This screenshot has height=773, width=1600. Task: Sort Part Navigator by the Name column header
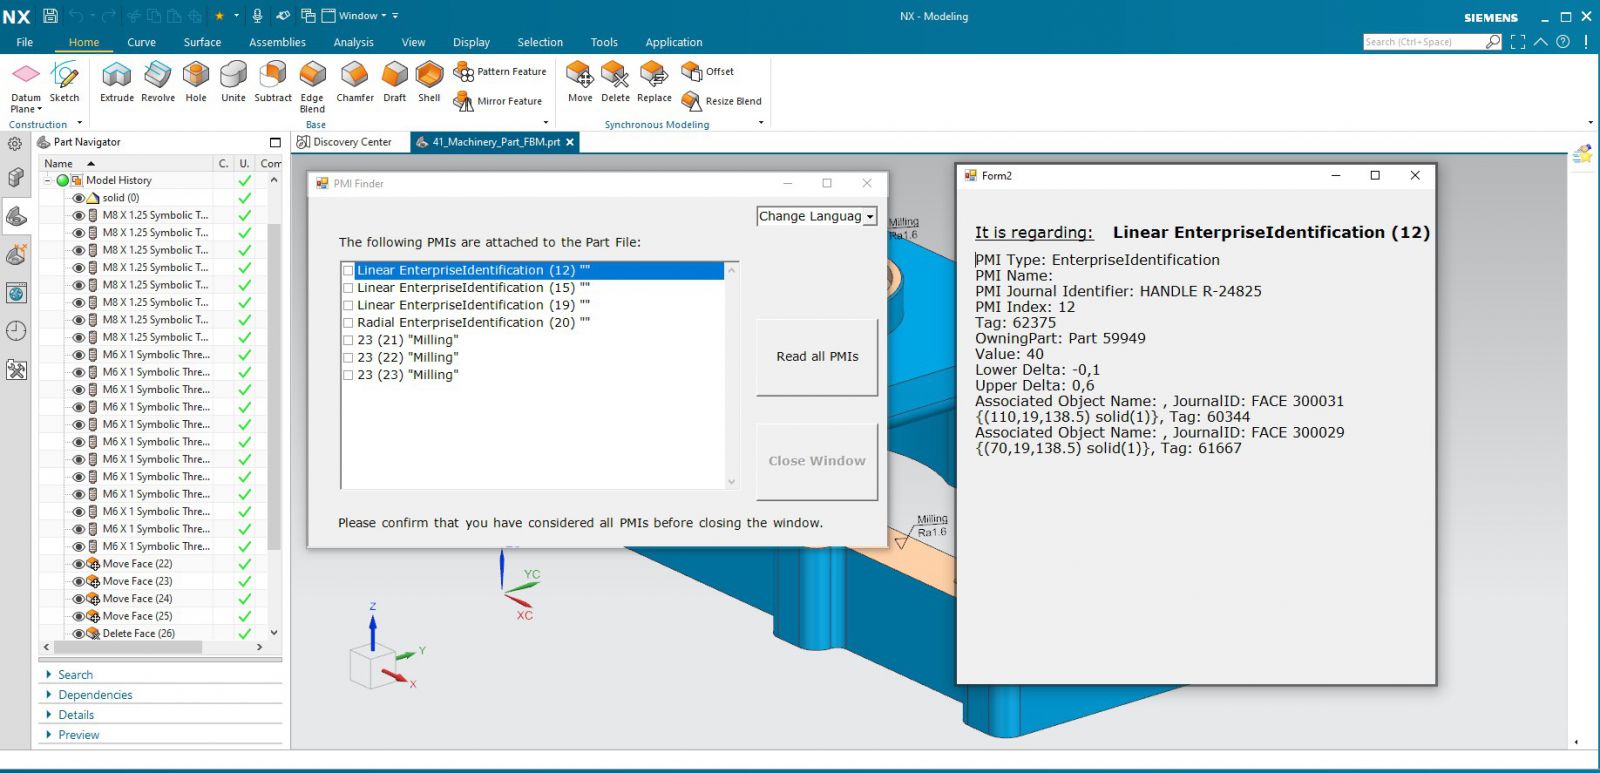pyautogui.click(x=125, y=163)
